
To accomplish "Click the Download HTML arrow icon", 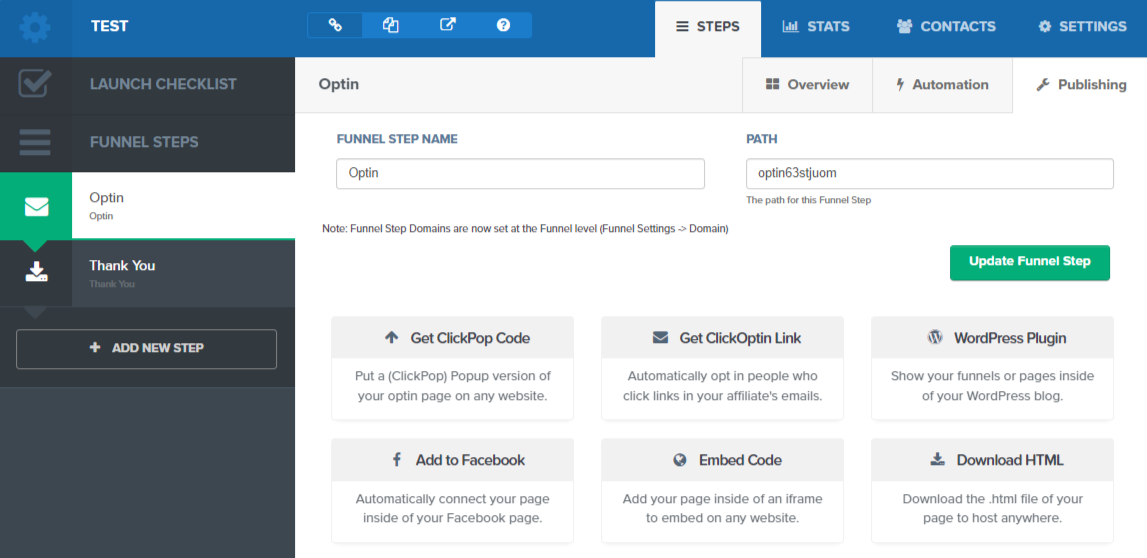I will pos(937,459).
